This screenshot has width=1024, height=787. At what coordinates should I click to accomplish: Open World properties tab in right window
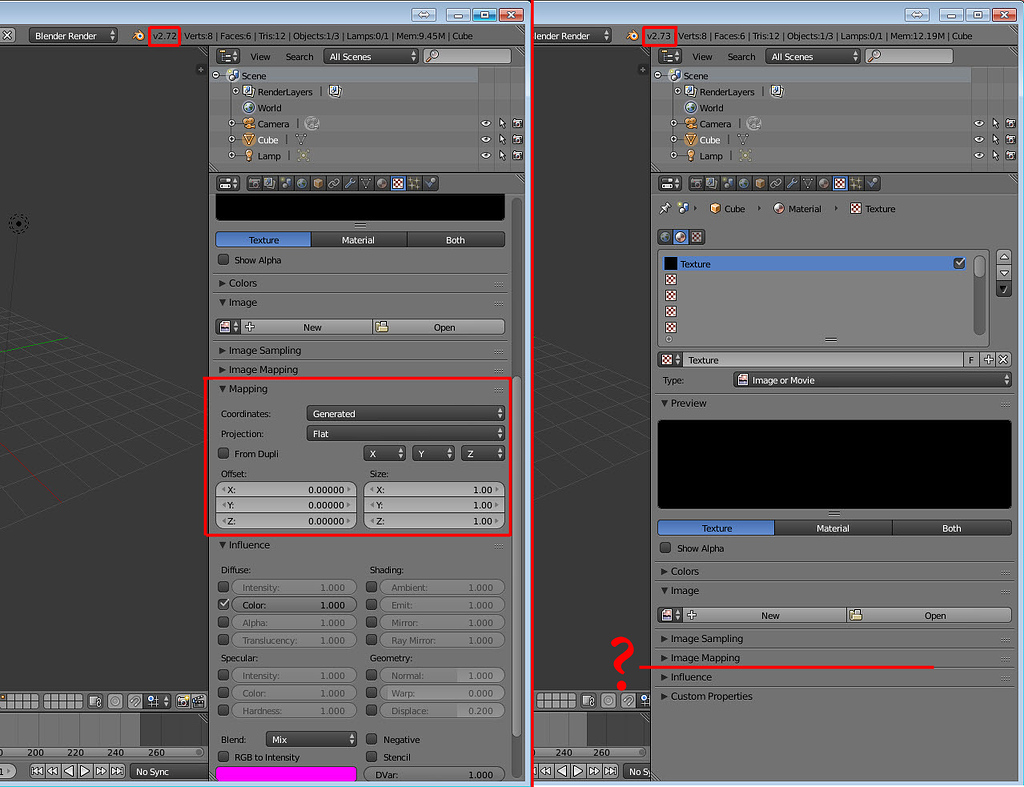tap(744, 184)
